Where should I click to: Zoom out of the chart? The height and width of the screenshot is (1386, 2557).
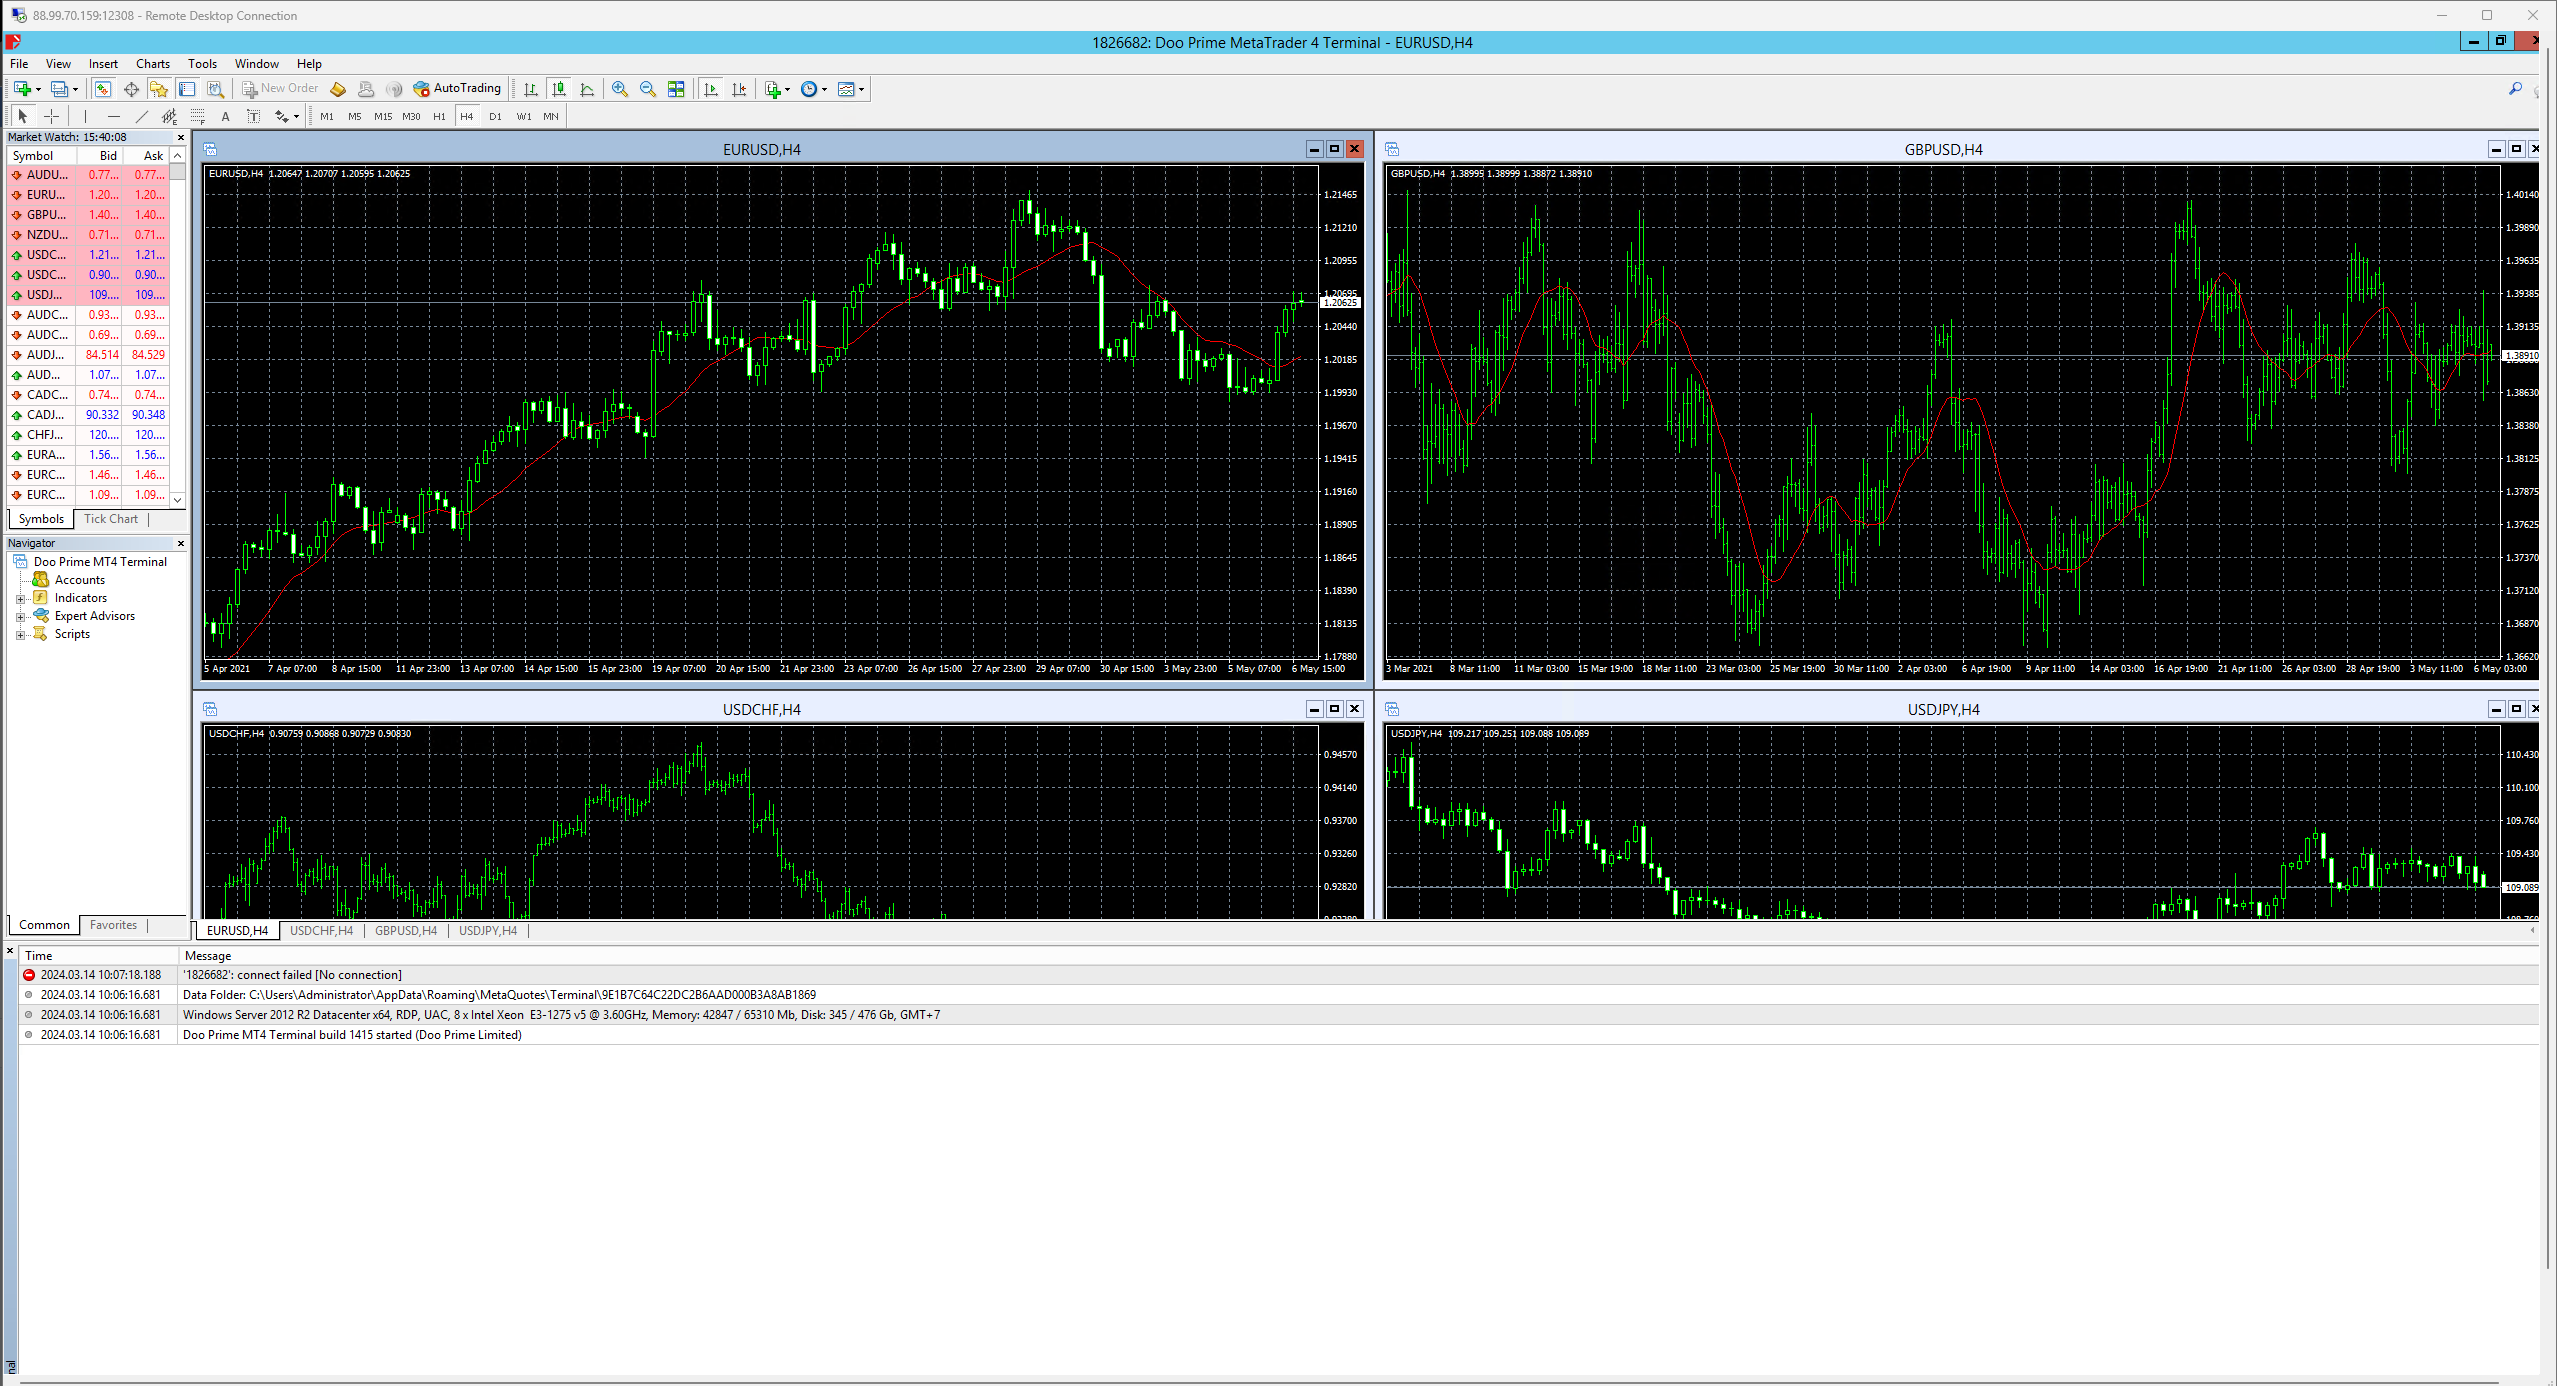point(648,89)
